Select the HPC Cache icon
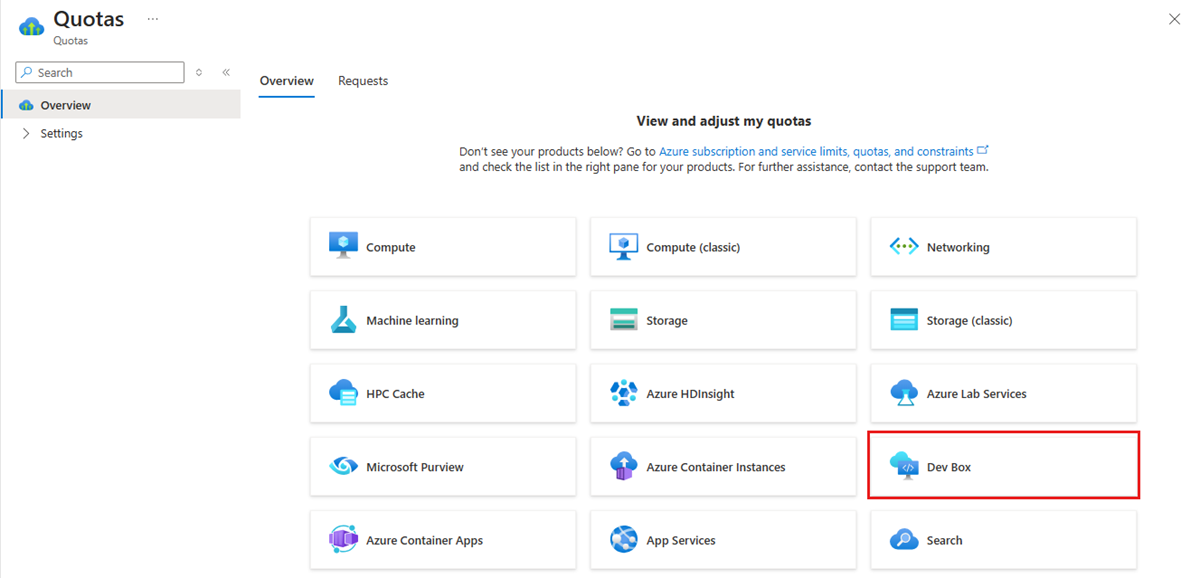Image resolution: width=1200 pixels, height=578 pixels. pyautogui.click(x=343, y=394)
